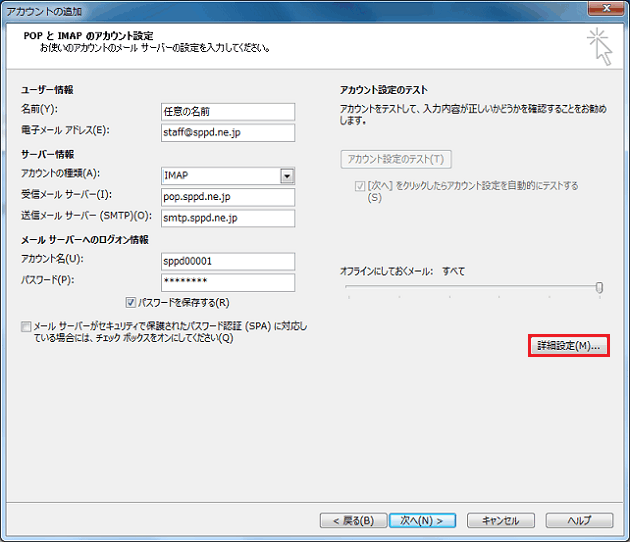Select the 送信メール サーバー (SMTP) field

227,218
